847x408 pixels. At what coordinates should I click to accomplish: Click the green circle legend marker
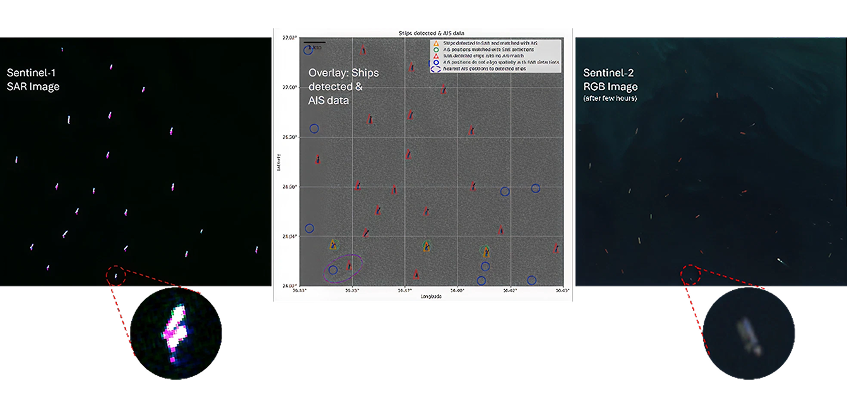[x=434, y=49]
